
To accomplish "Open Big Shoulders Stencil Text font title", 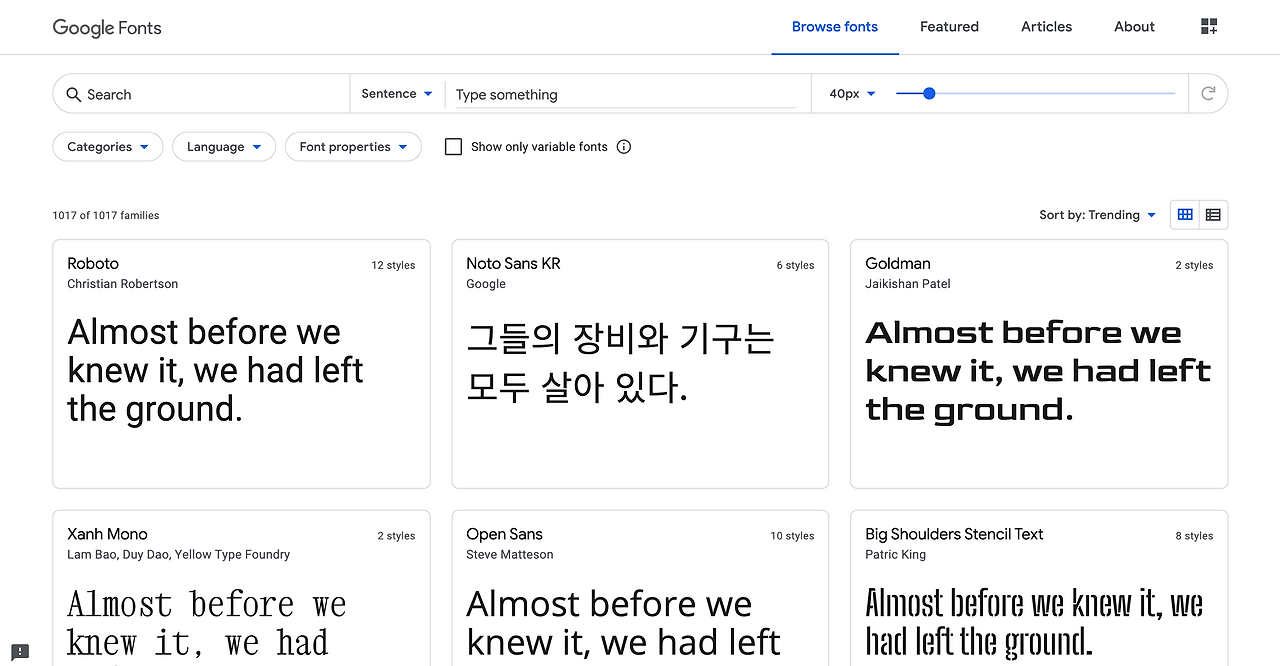I will tap(954, 534).
